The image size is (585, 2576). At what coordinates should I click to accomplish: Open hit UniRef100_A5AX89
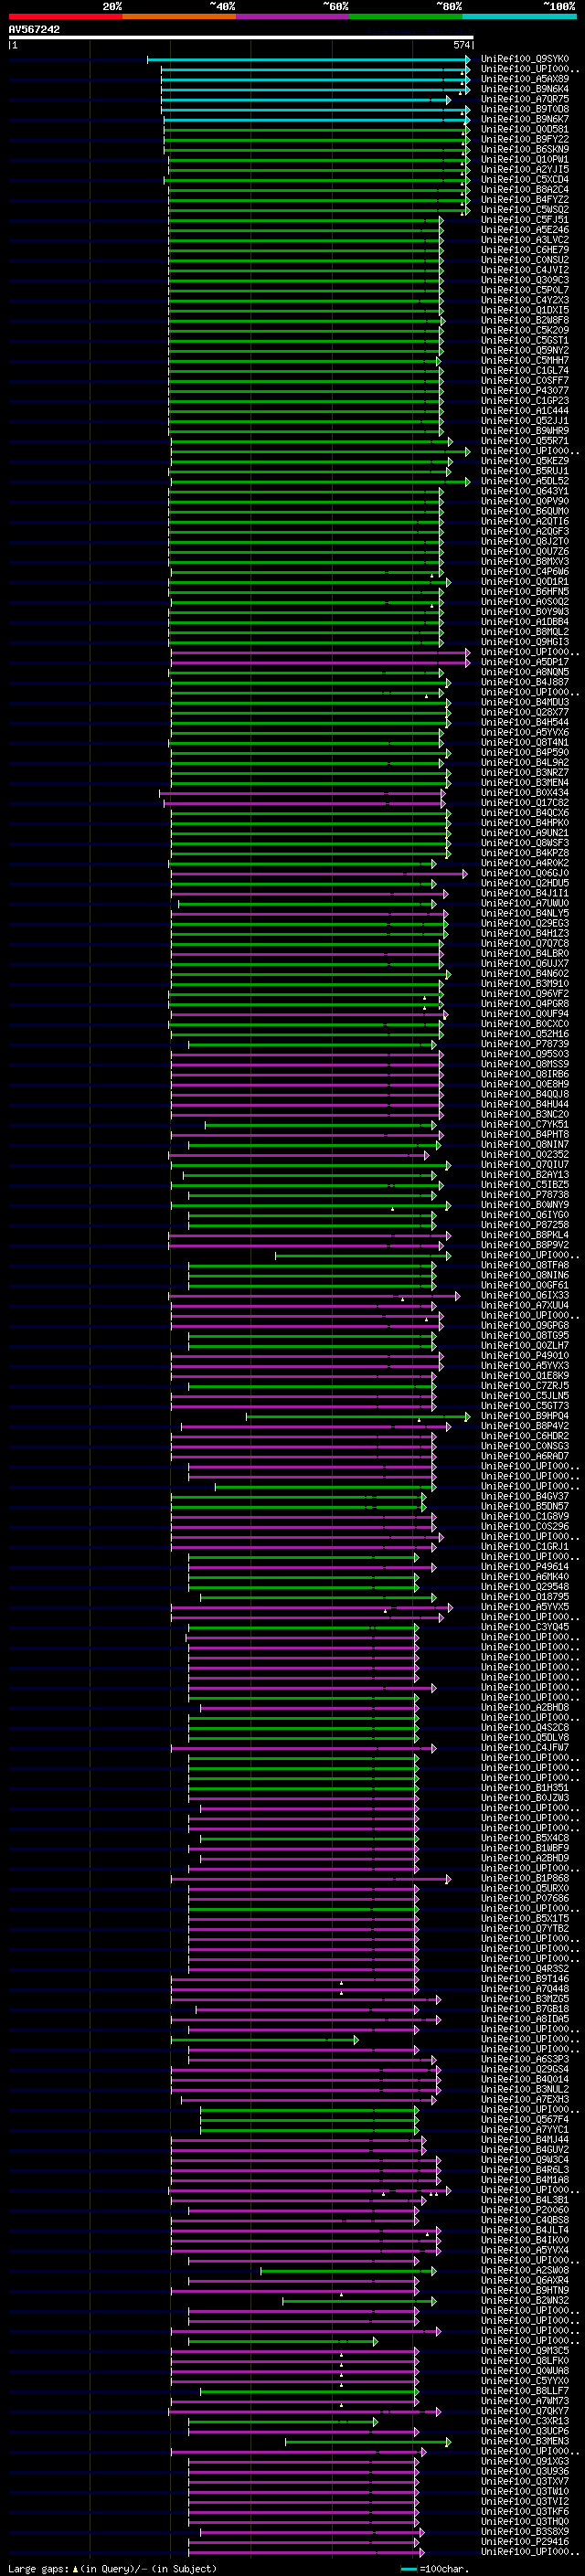pyautogui.click(x=525, y=79)
